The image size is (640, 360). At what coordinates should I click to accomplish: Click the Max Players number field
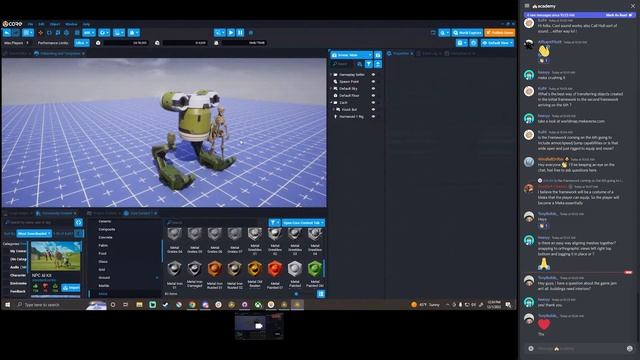click(x=28, y=43)
